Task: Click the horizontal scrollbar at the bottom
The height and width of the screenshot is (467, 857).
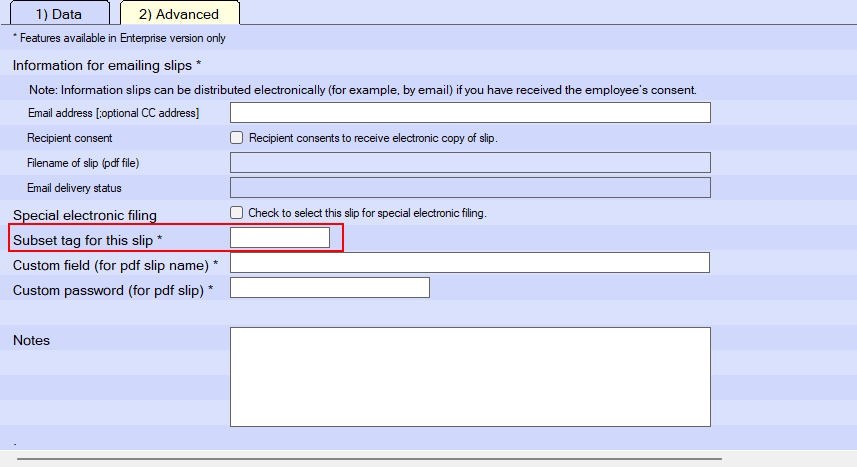Action: (370, 460)
